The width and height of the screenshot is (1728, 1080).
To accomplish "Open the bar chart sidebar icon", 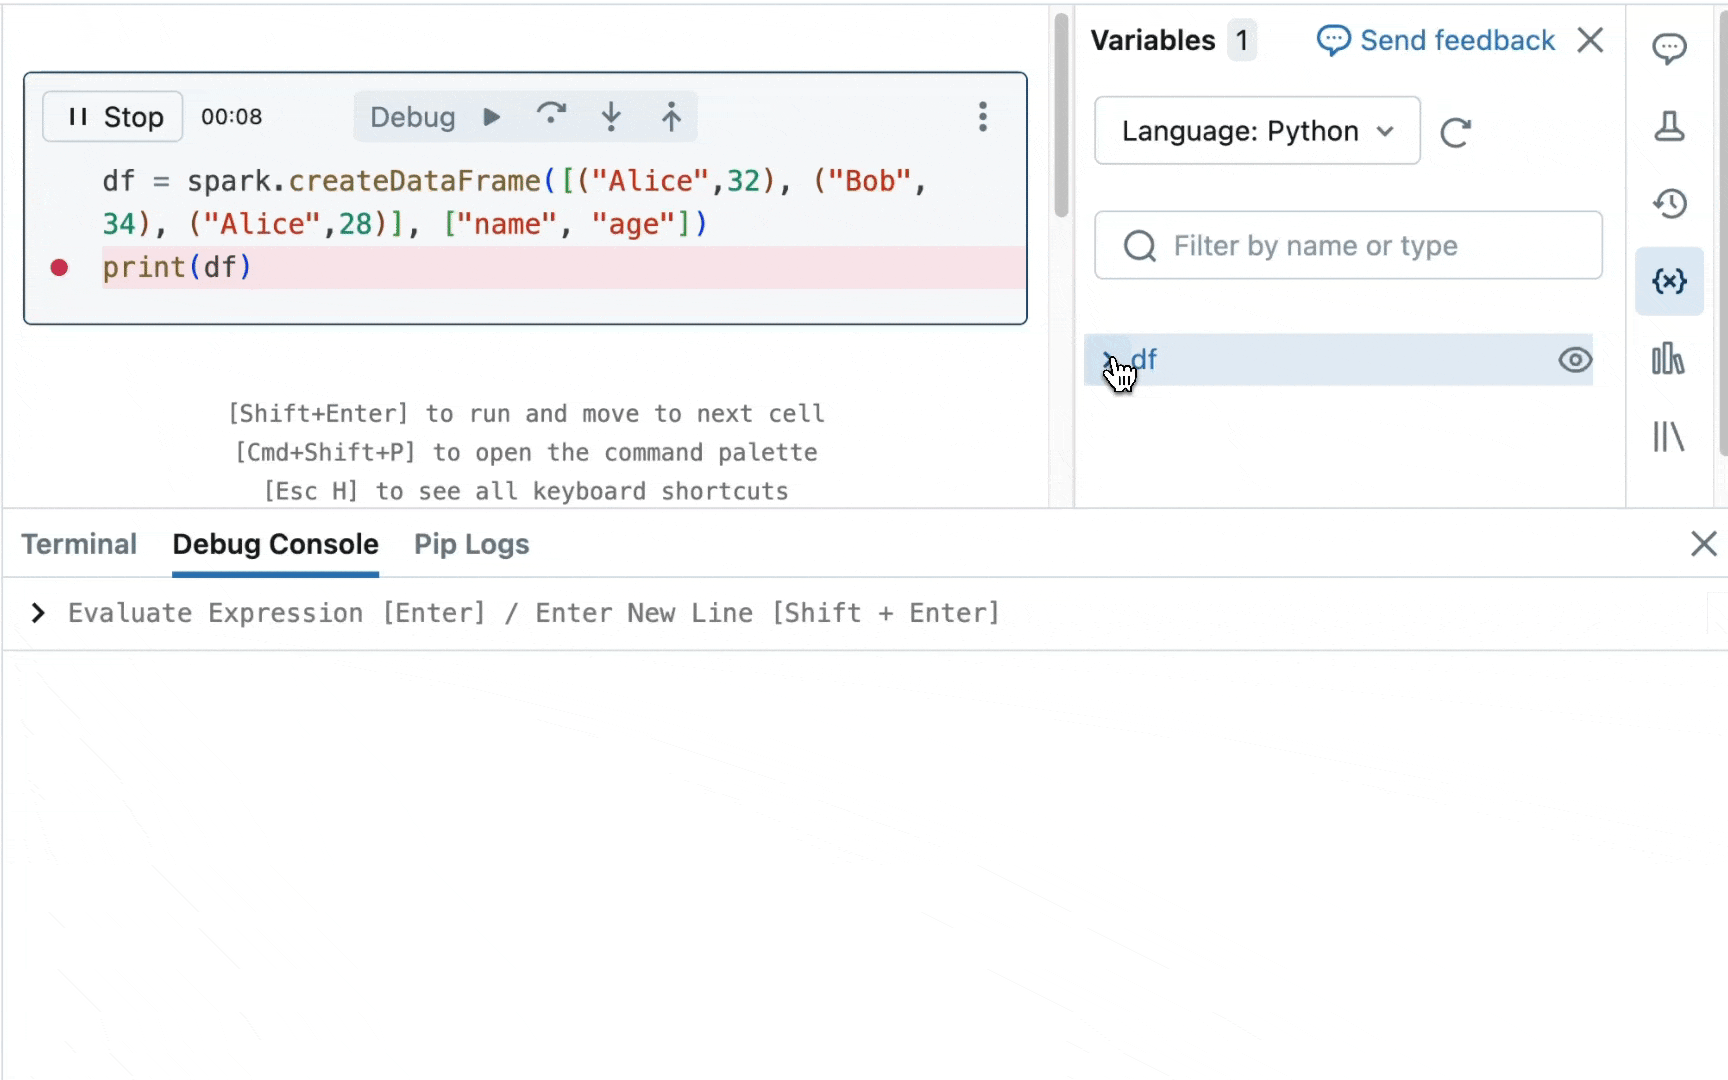I will [1669, 359].
